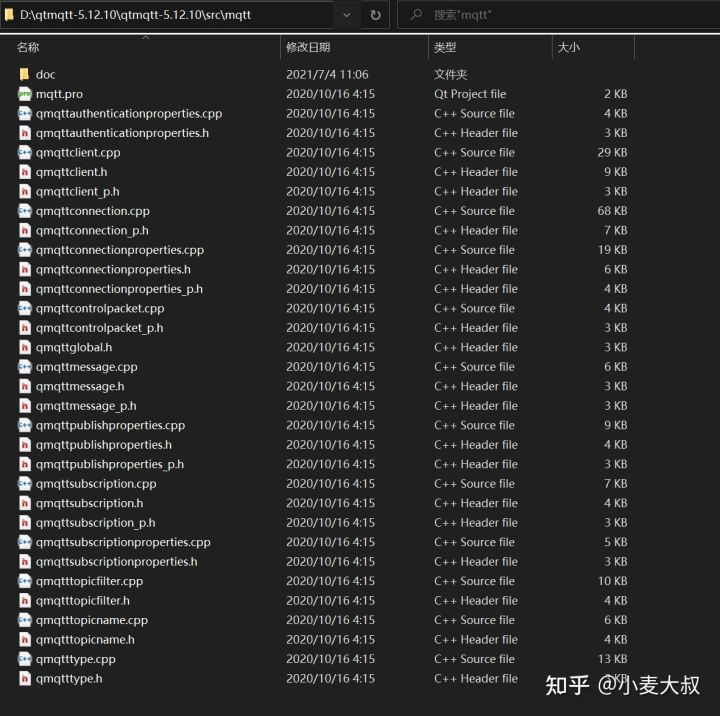
Task: Sort files by the 类型 column header
Action: 445,47
